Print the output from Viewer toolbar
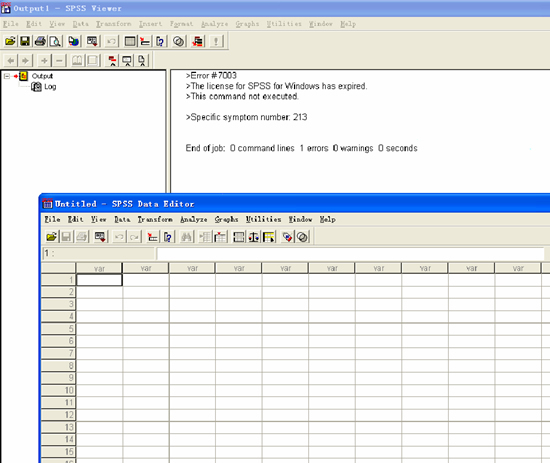550x463 pixels. [40, 41]
